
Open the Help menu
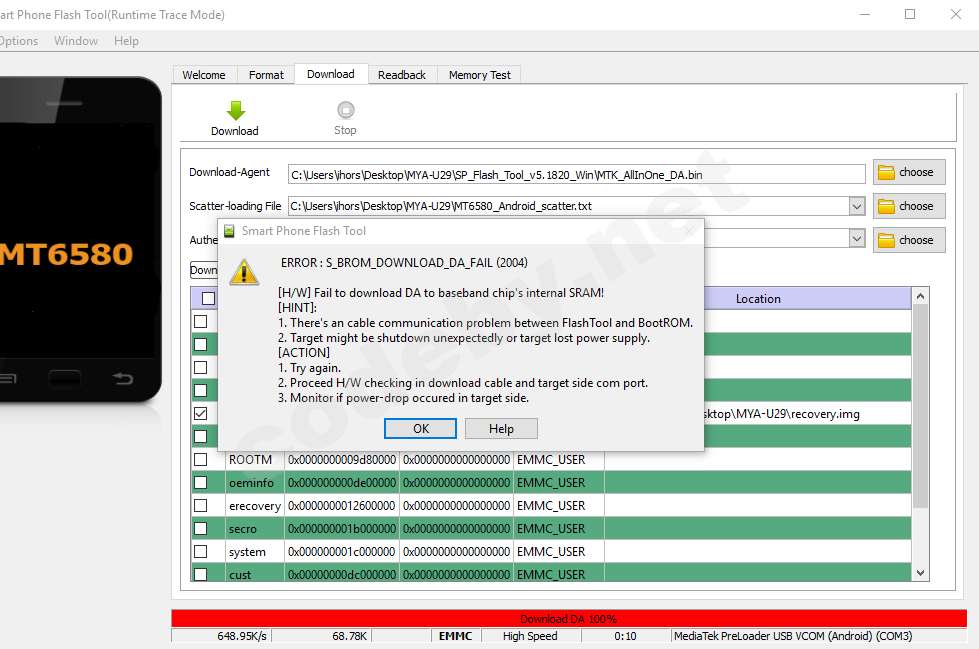[126, 41]
